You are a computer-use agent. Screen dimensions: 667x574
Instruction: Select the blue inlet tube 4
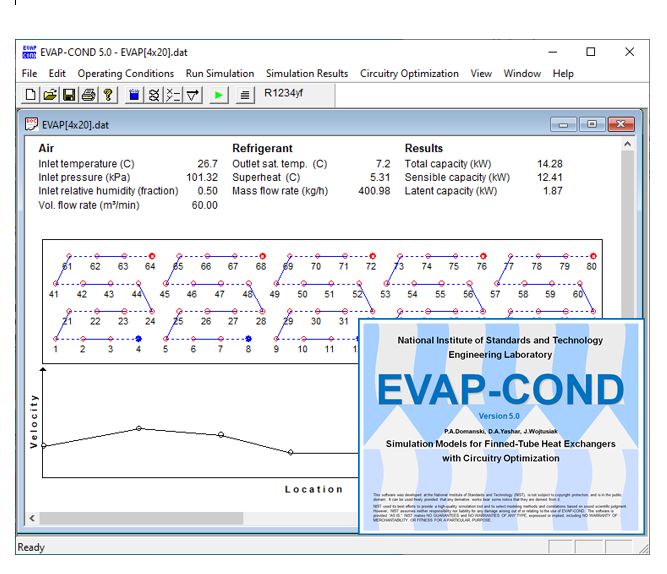tap(138, 339)
